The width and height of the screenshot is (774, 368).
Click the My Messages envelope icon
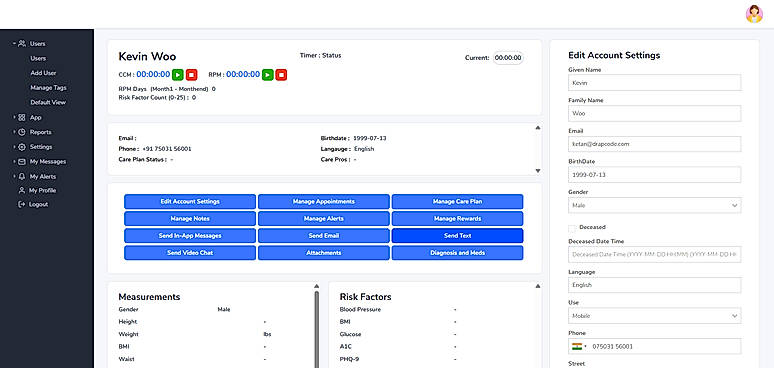[22, 161]
